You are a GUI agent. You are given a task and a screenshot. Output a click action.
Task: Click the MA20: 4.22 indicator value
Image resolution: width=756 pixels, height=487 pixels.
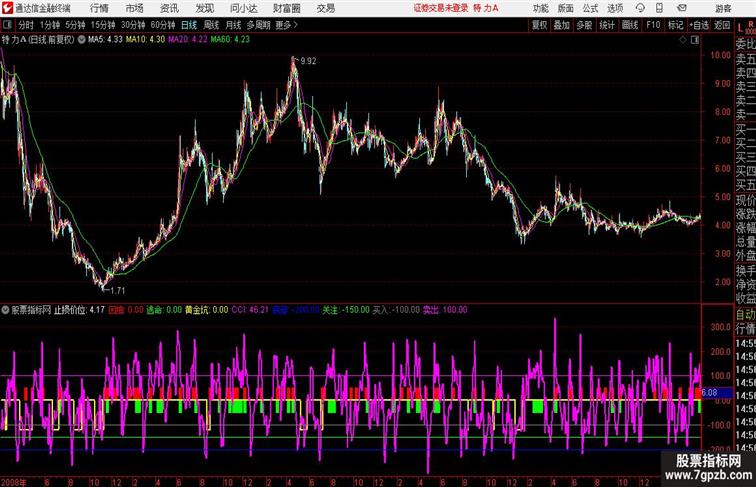(x=188, y=40)
